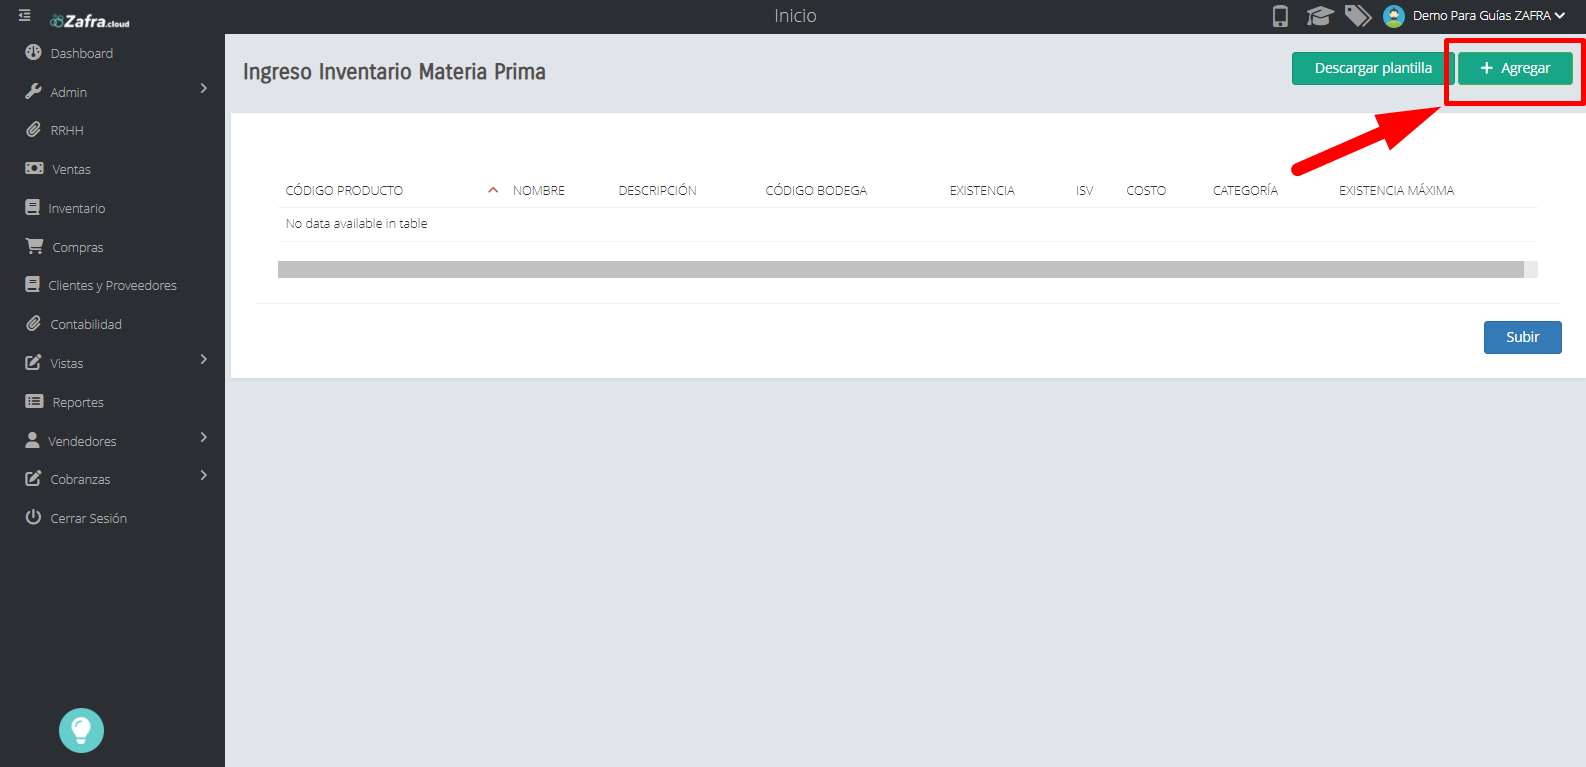Viewport: 1586px width, 767px height.
Task: Sort by the Existencia column header
Action: [x=982, y=191]
